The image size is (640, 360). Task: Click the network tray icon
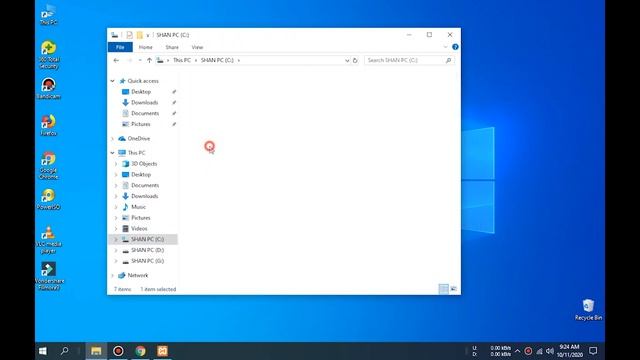[x=539, y=351]
